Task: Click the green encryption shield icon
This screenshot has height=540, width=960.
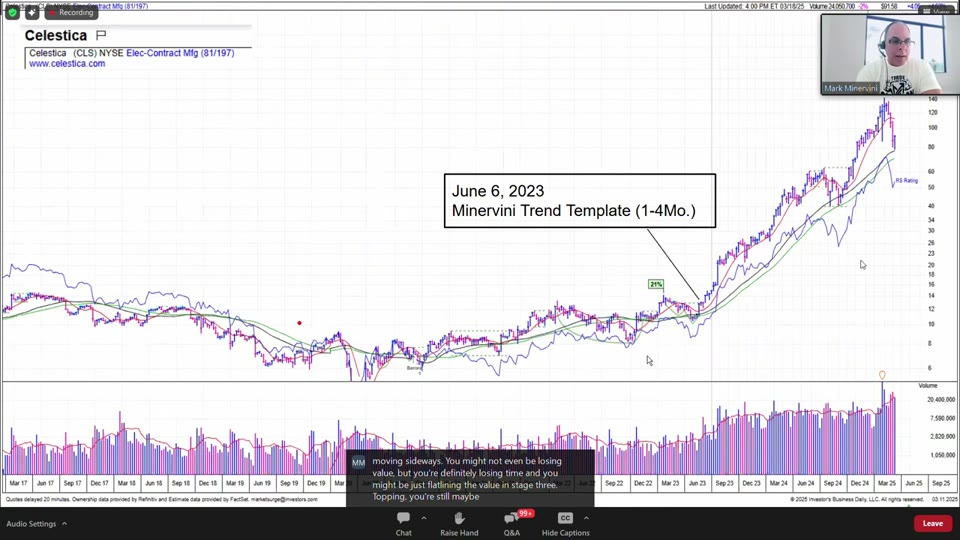Action: [12, 12]
